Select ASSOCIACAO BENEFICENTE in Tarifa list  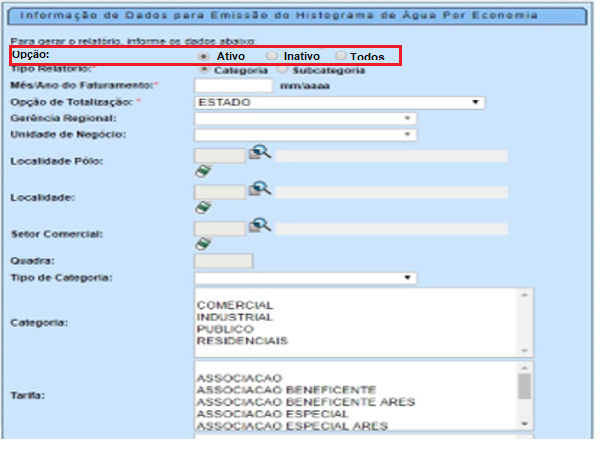pos(287,390)
